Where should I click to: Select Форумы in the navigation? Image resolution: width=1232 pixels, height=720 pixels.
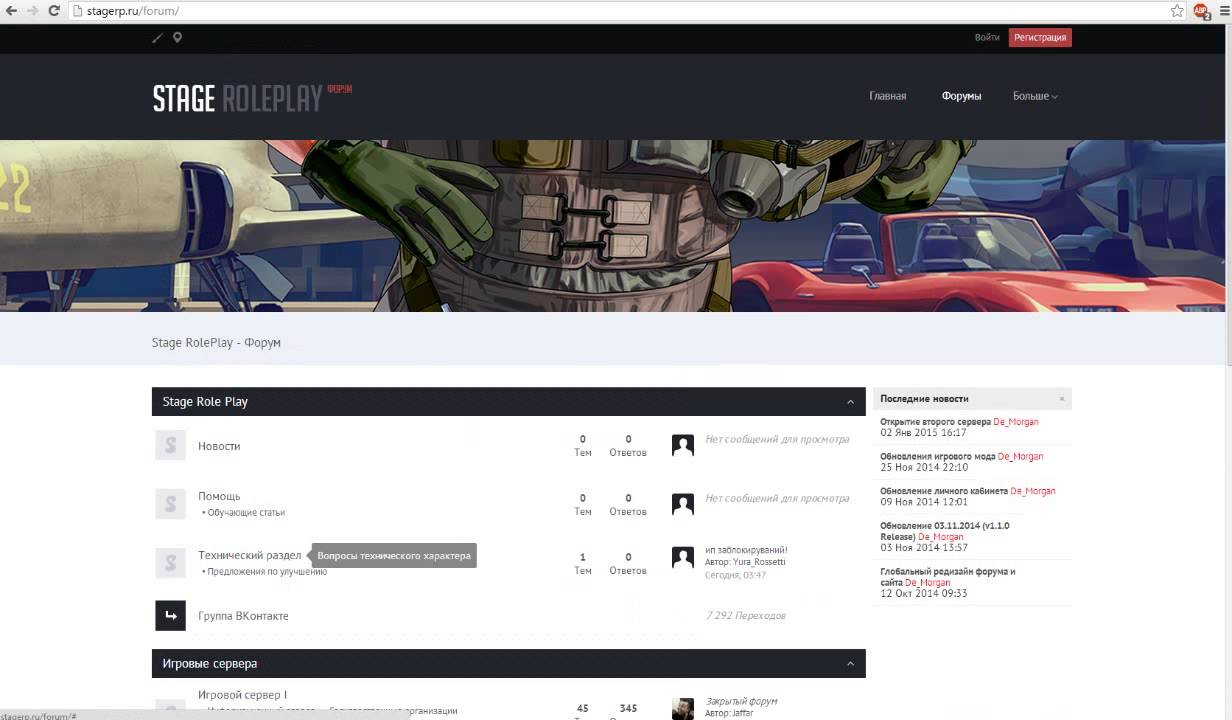tap(961, 96)
